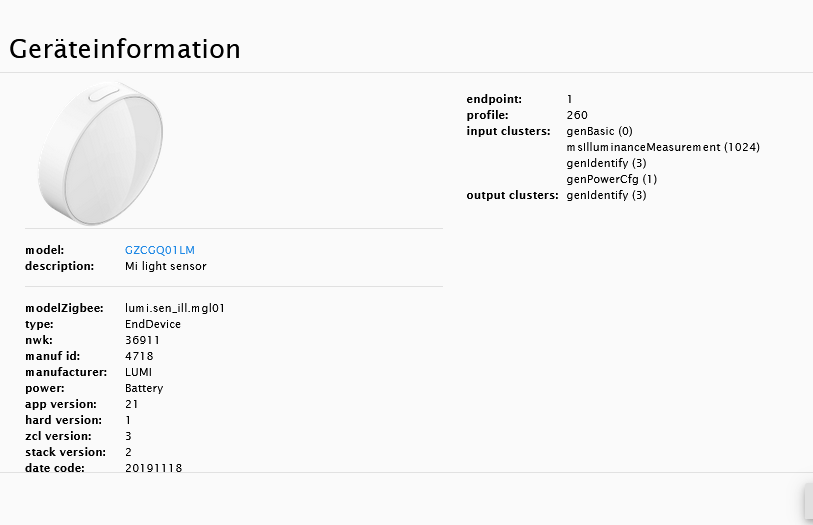The width and height of the screenshot is (813, 525).
Task: Click the manufacturer value LUMI
Action: tap(139, 372)
